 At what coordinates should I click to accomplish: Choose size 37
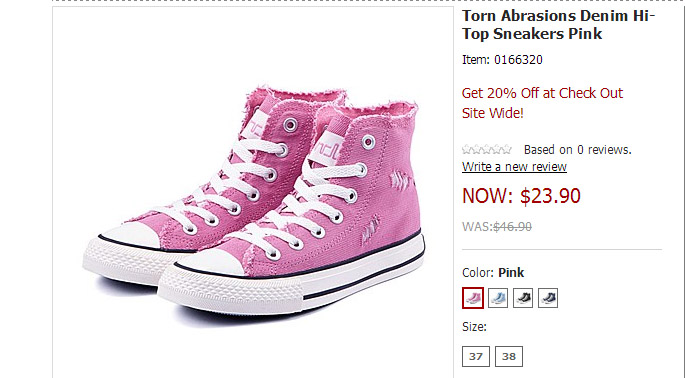(476, 357)
